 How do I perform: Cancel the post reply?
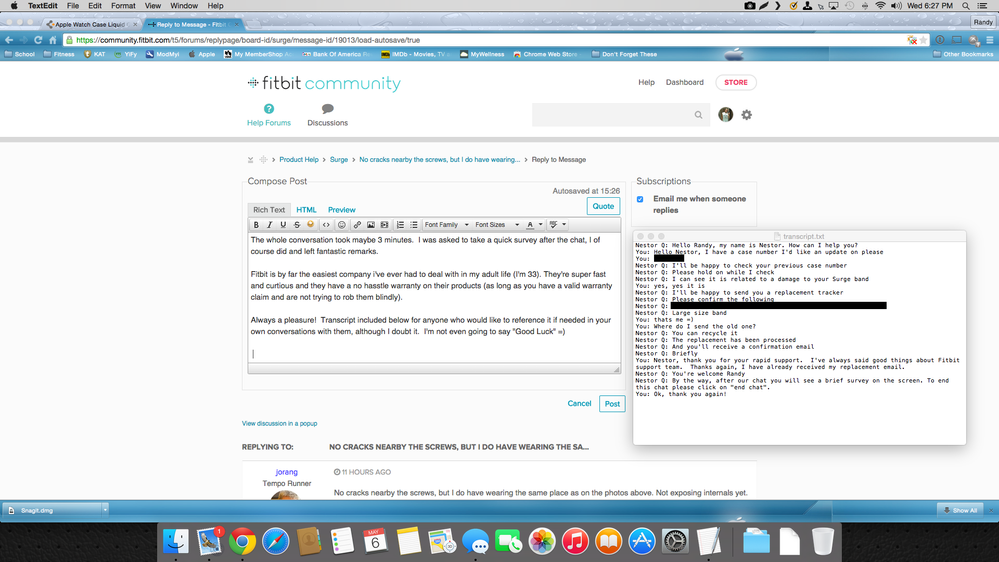coord(579,403)
